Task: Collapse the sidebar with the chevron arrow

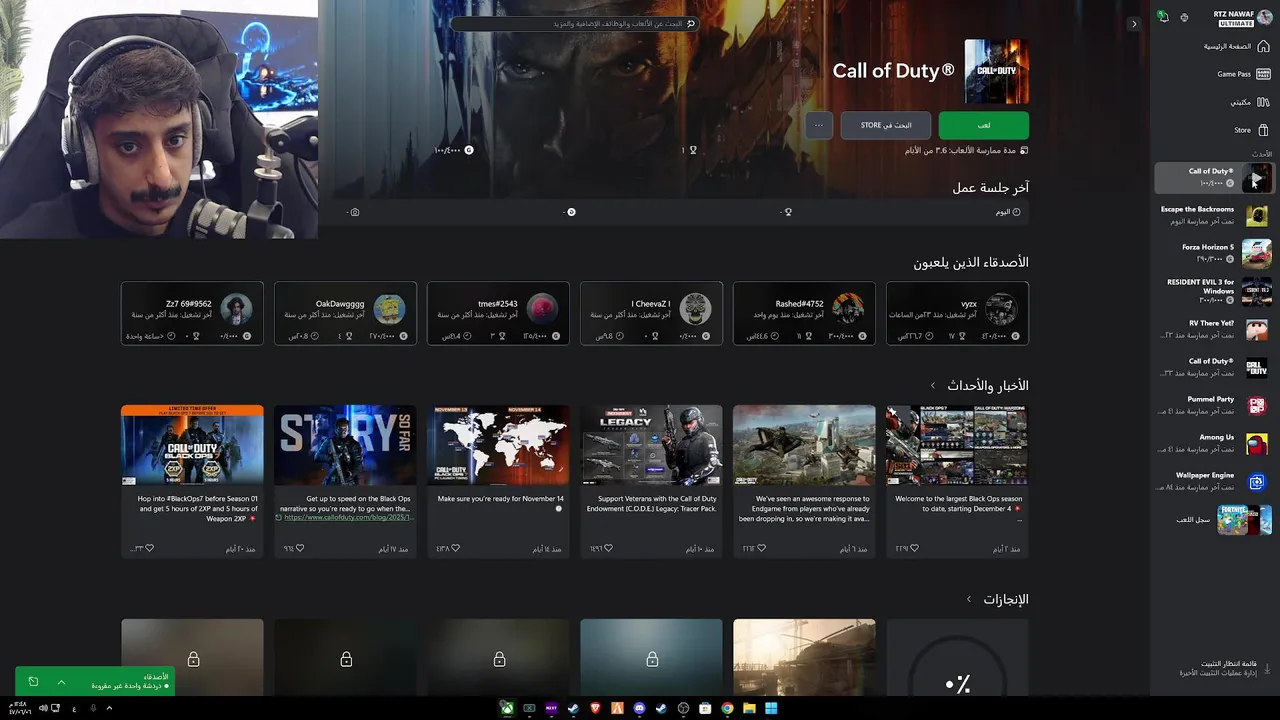Action: (1133, 24)
